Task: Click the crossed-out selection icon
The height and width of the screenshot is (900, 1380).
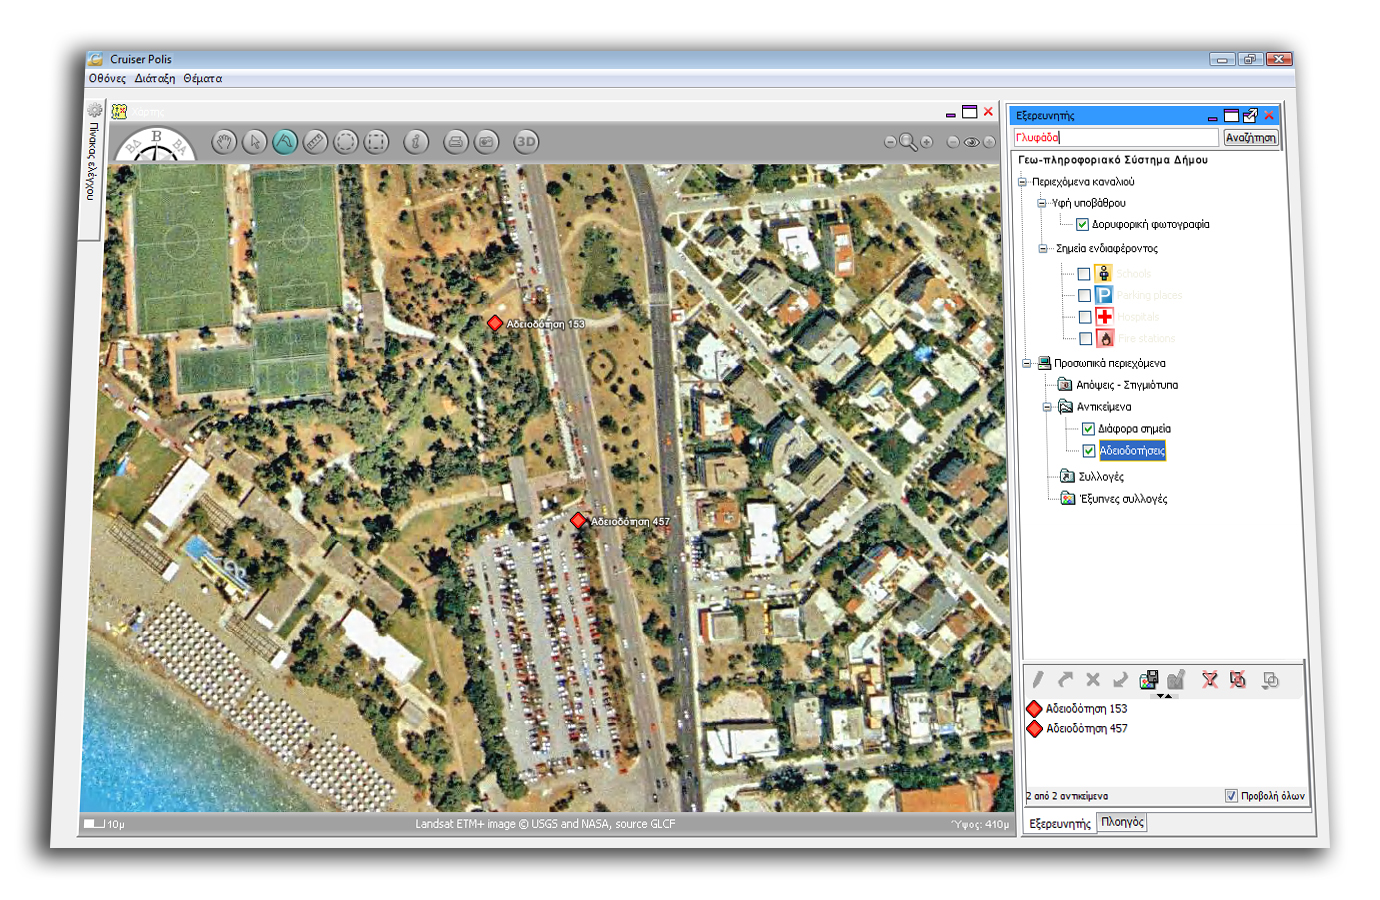Action: (1238, 679)
